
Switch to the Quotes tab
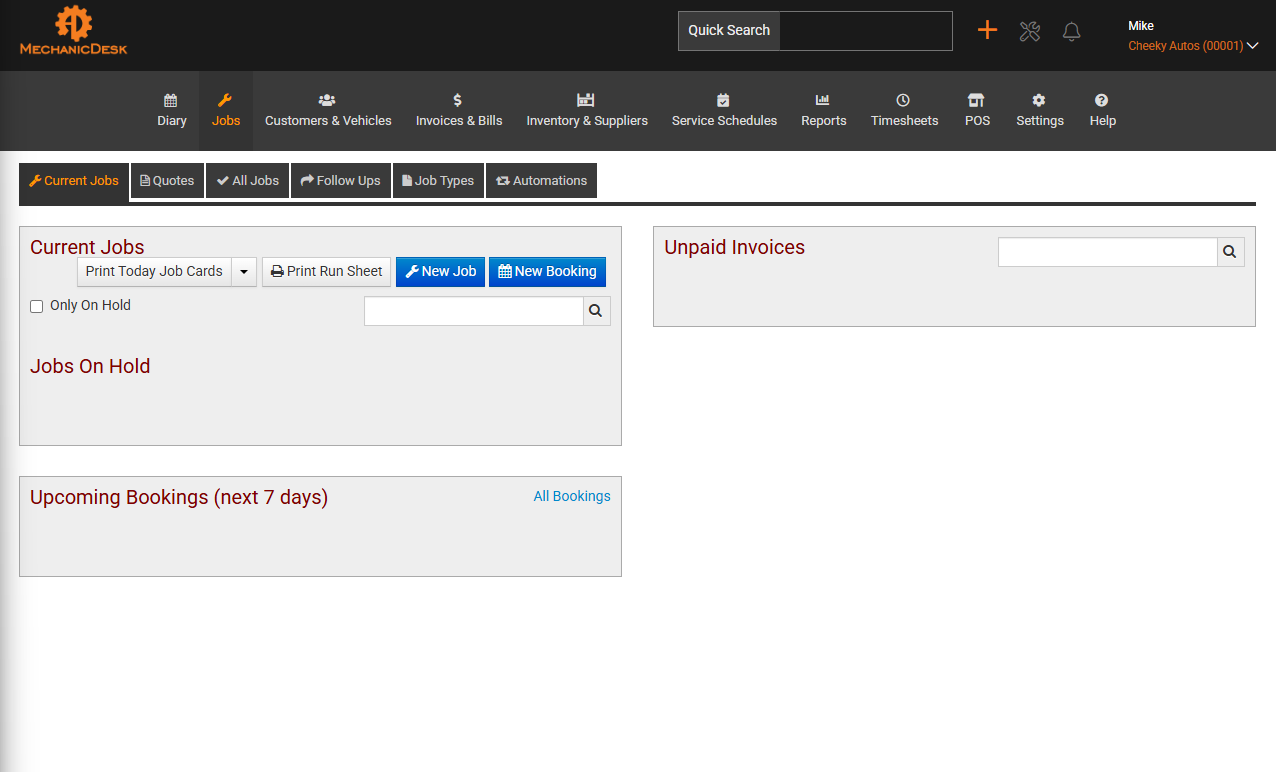(166, 180)
